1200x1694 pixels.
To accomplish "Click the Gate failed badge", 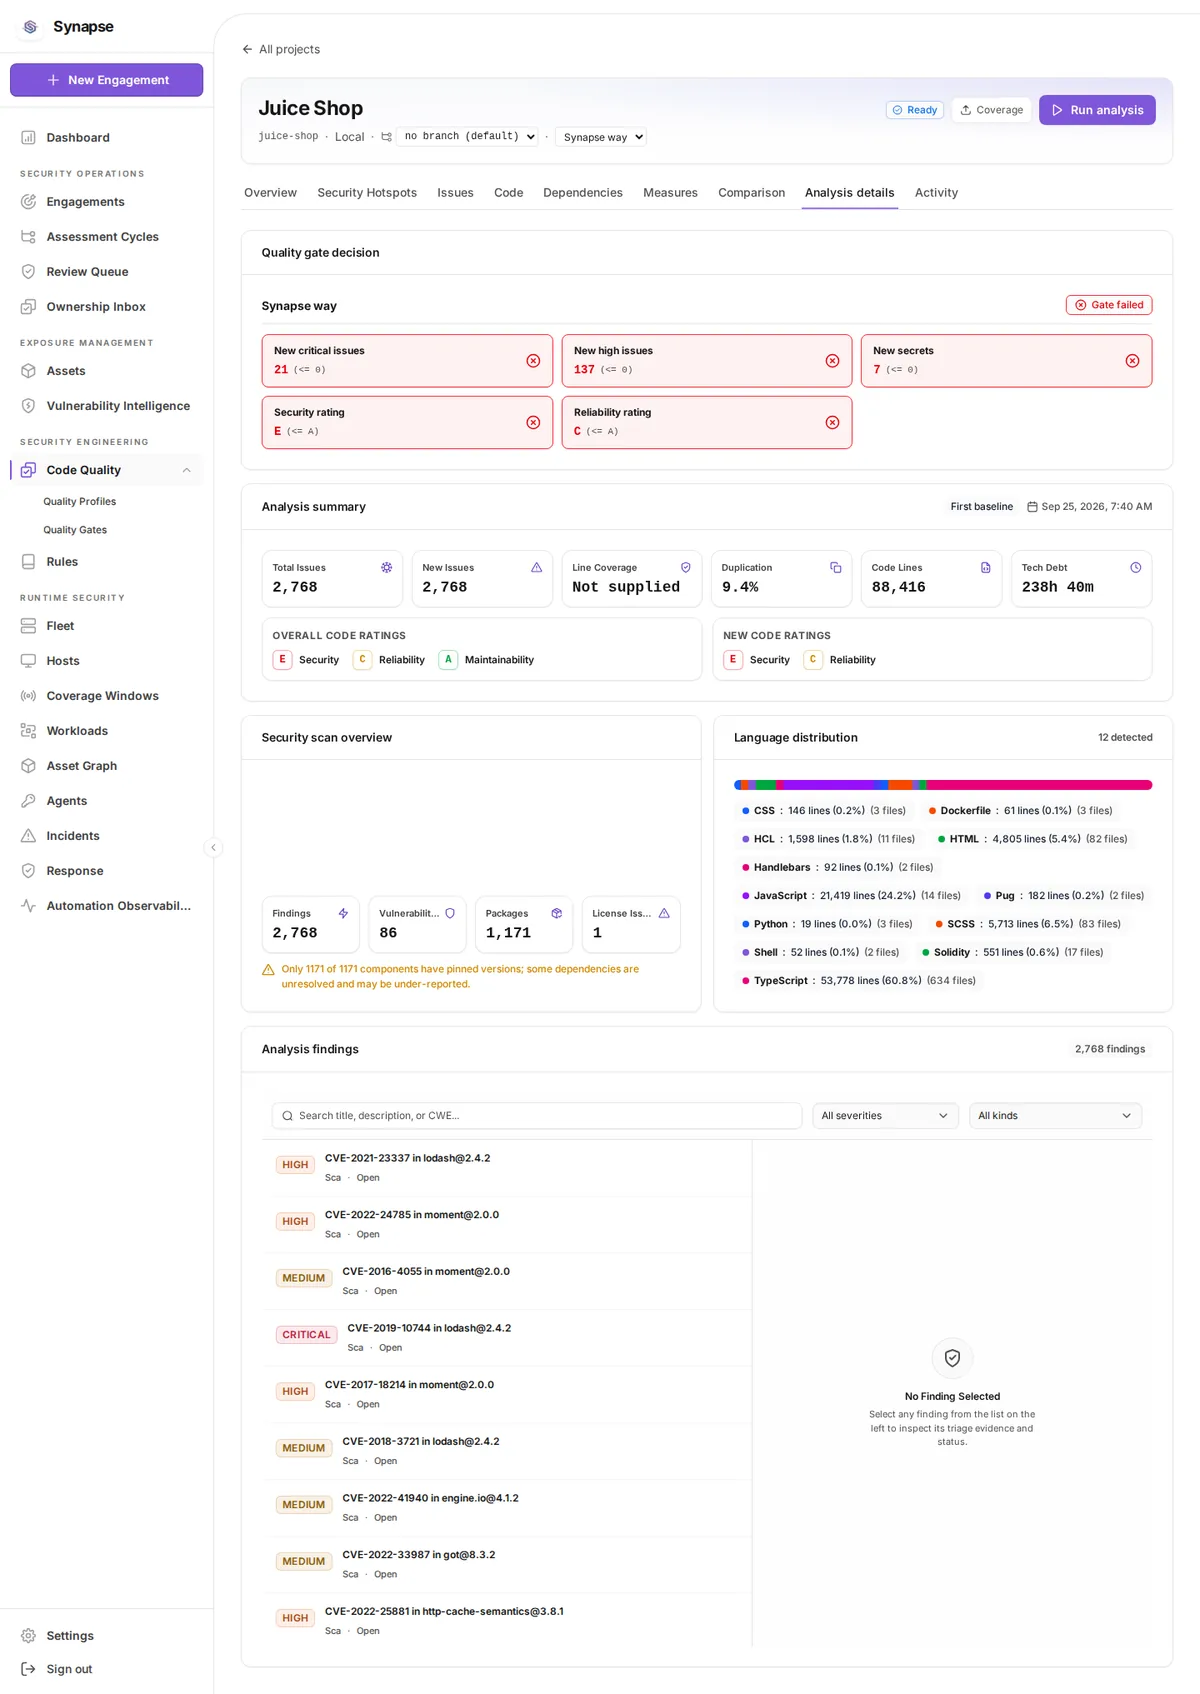I will (x=1109, y=305).
